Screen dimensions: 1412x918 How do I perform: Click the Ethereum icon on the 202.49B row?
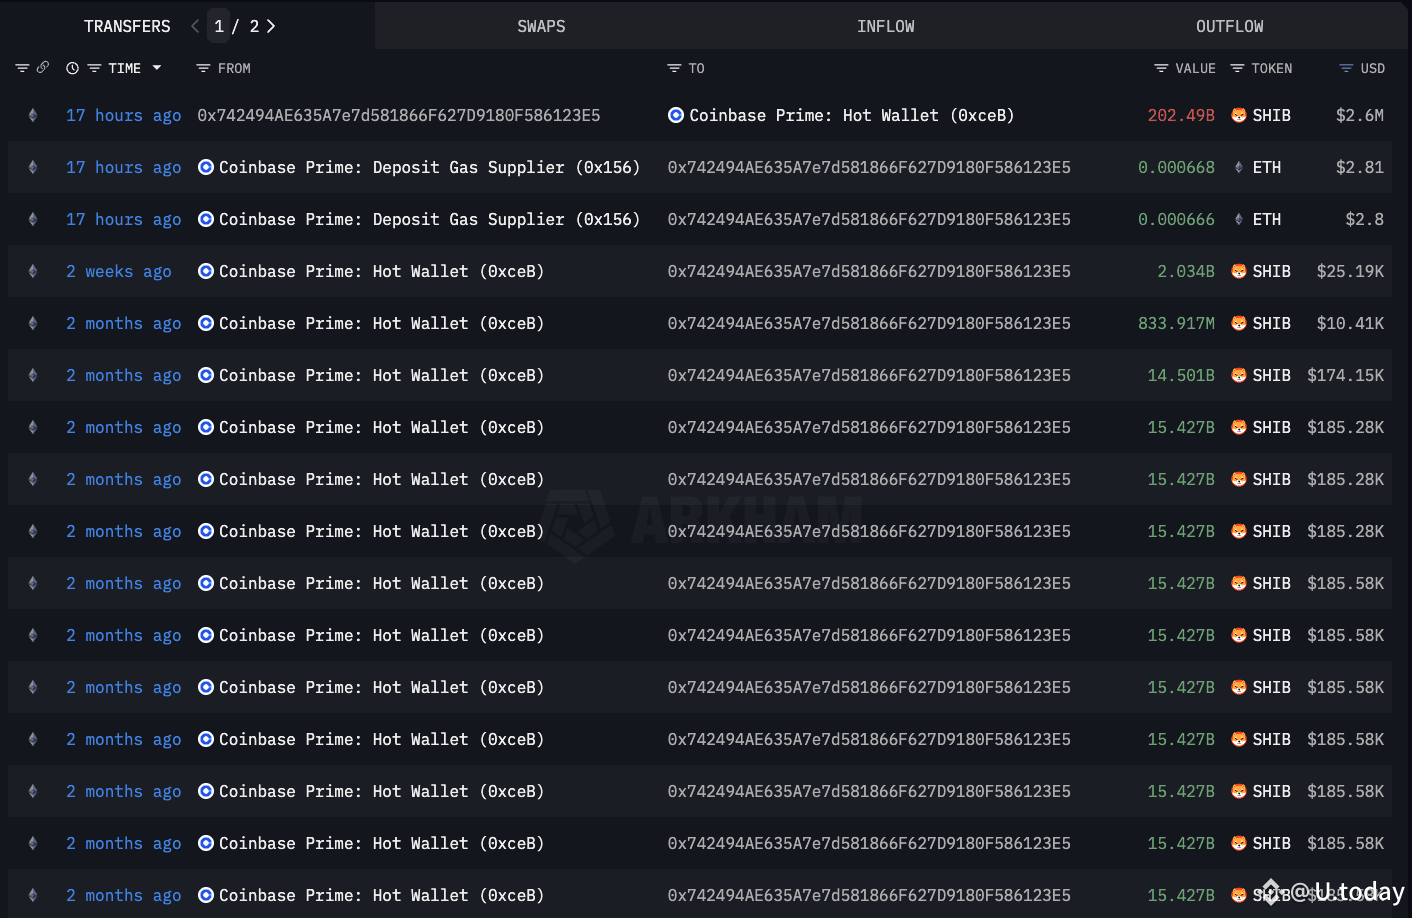click(33, 115)
